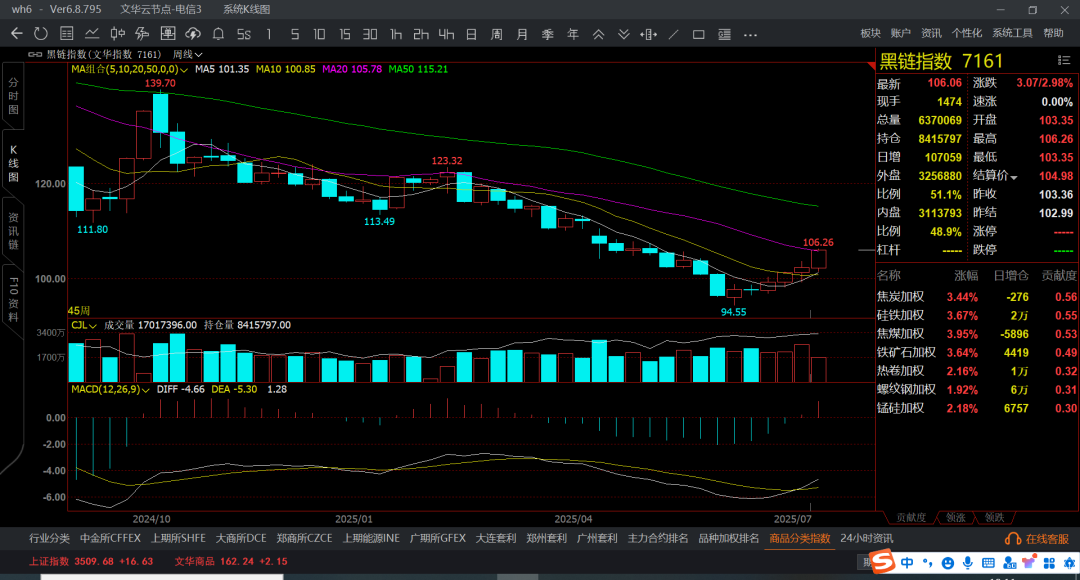Click the list icon beside 黑链指数 7161 header
The image size is (1080, 580).
click(1063, 61)
